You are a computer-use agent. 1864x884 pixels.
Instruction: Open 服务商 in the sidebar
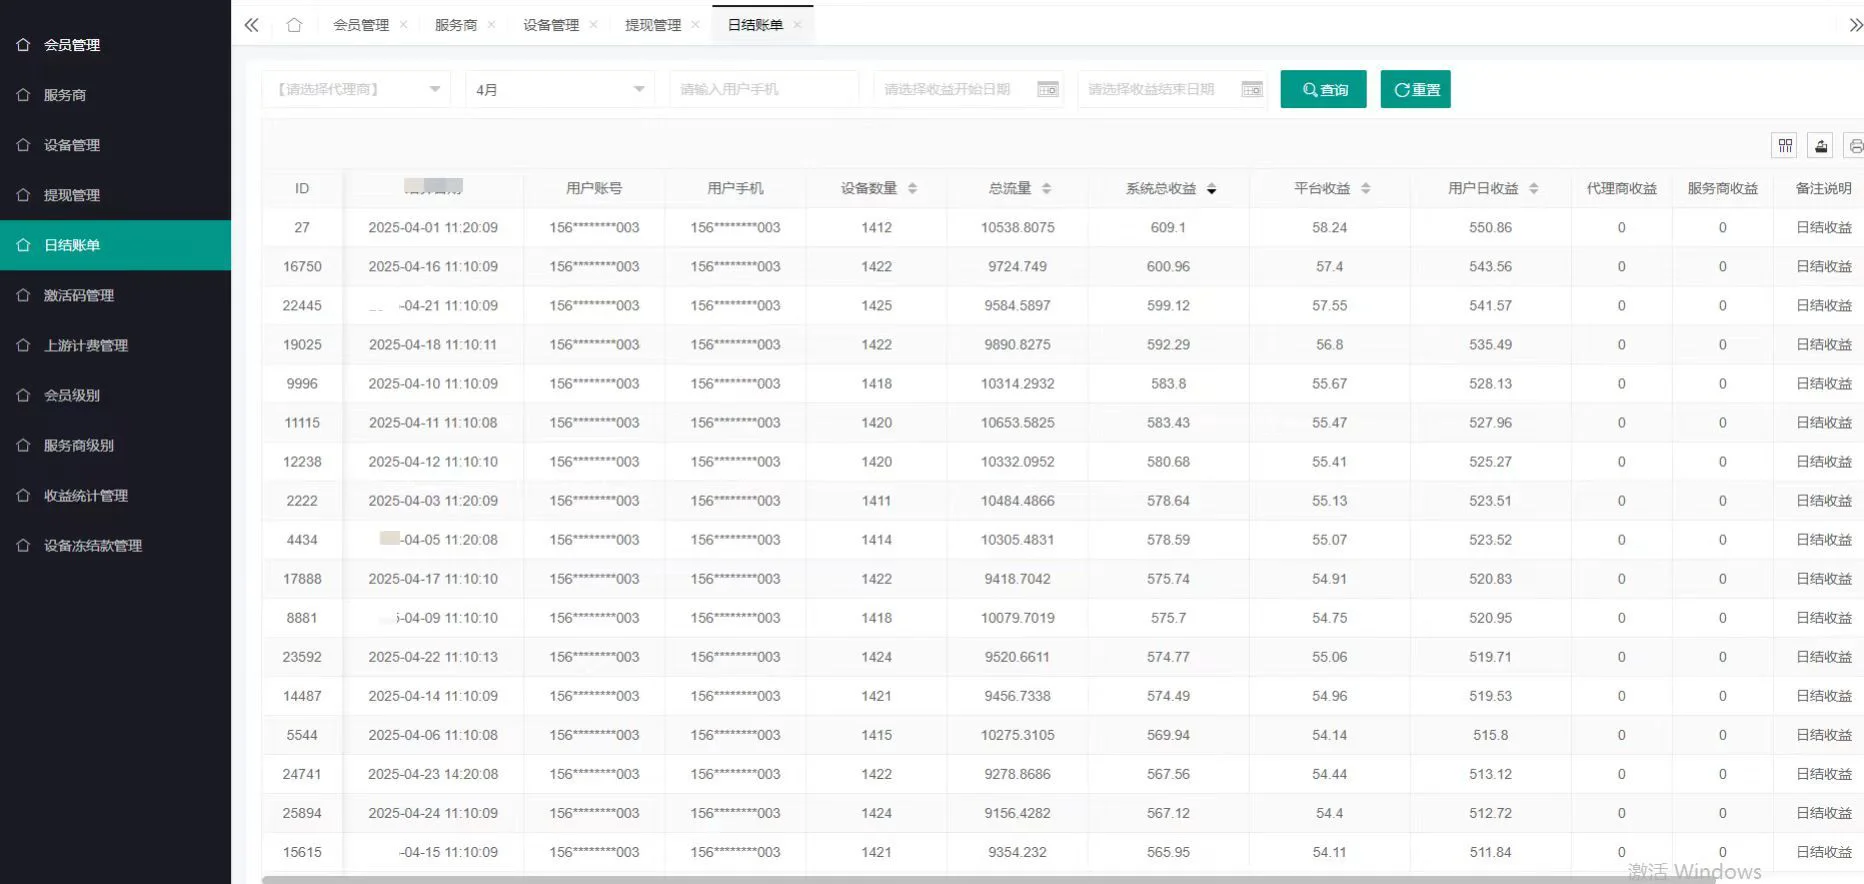[115, 95]
